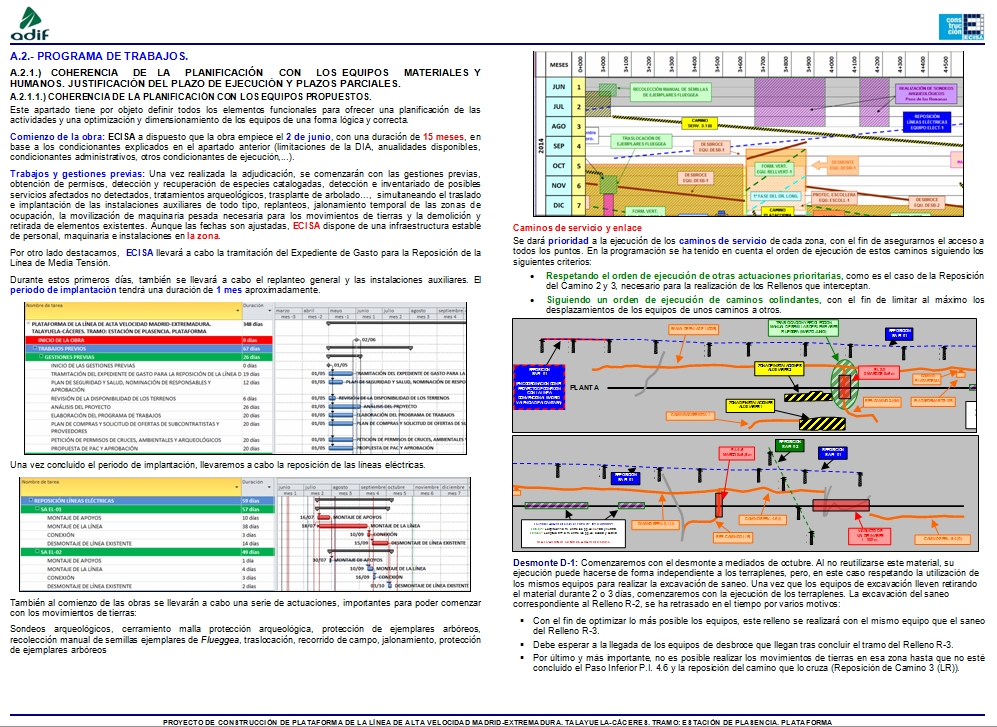Screen dimensions: 997x727
Task: Select DESMONTAJE DE LÍNEA EXISTENTE 14 días row
Action: click(148, 543)
